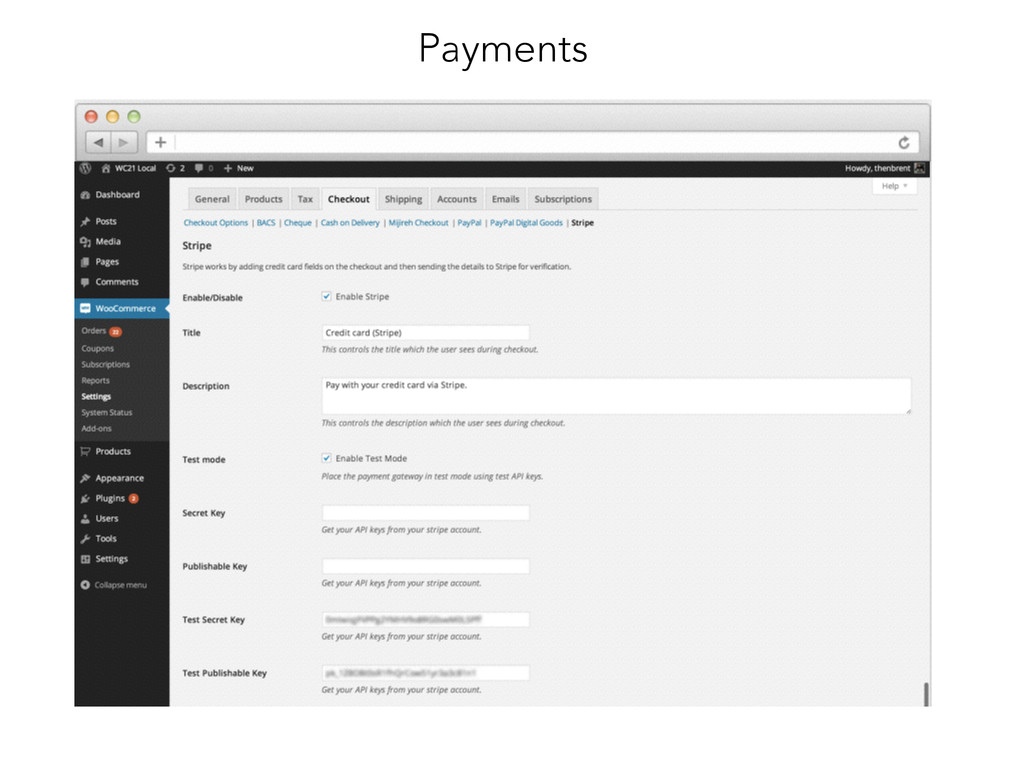Switch to the Products tab

[x=263, y=199]
